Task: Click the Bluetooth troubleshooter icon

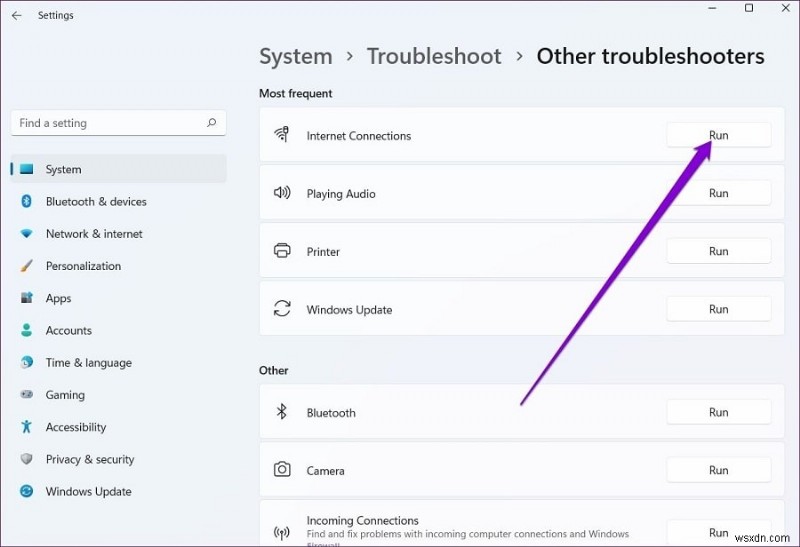Action: click(282, 411)
